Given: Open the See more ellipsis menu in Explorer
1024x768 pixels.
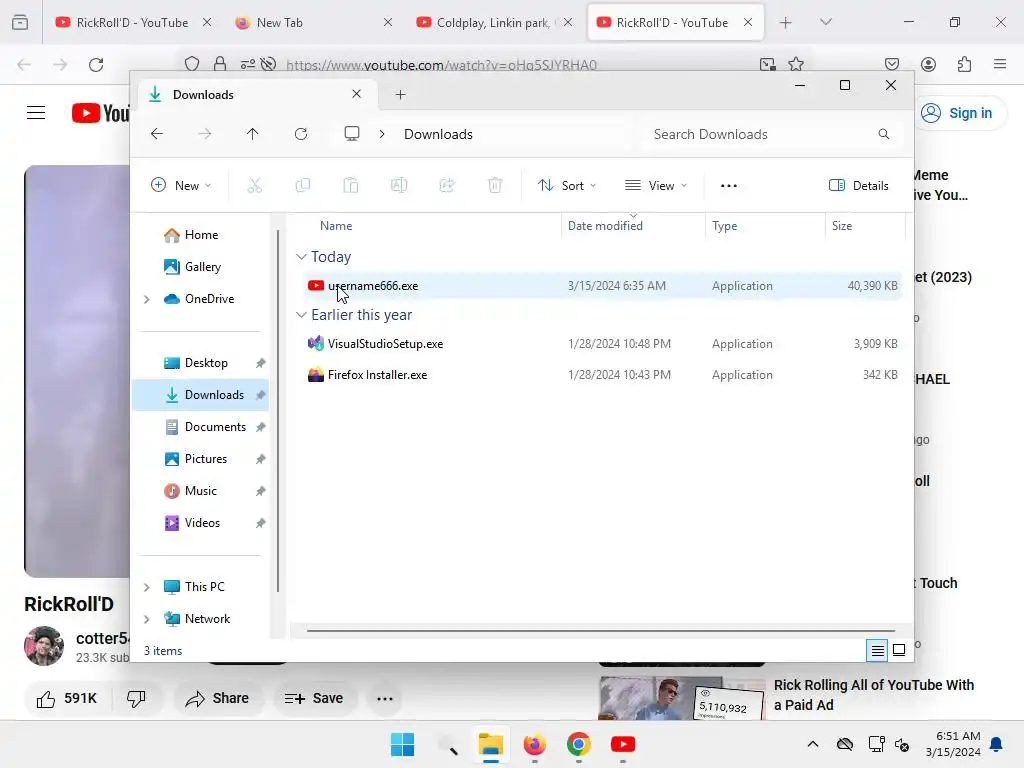Looking at the screenshot, I should [729, 186].
